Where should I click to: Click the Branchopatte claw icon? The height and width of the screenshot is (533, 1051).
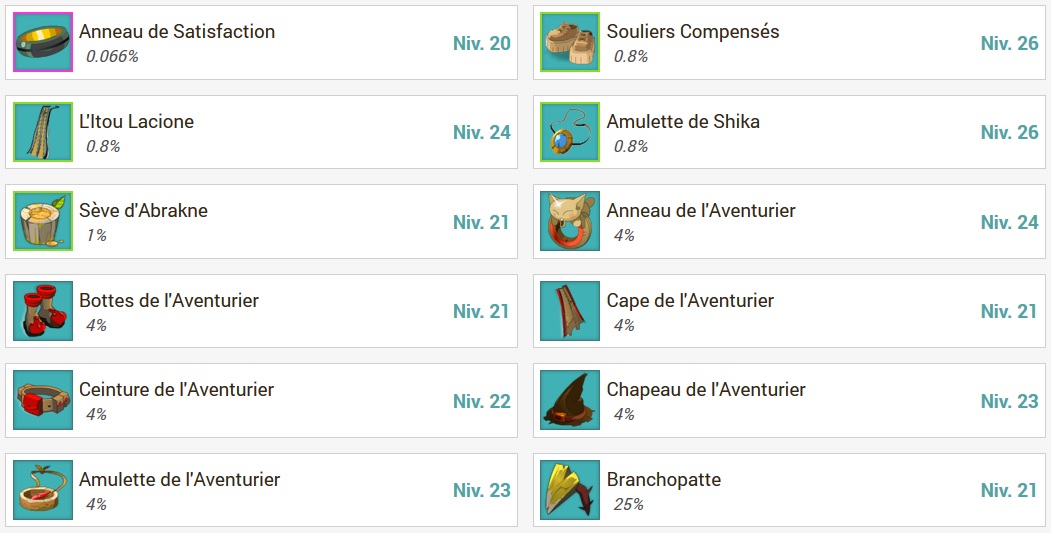click(570, 490)
